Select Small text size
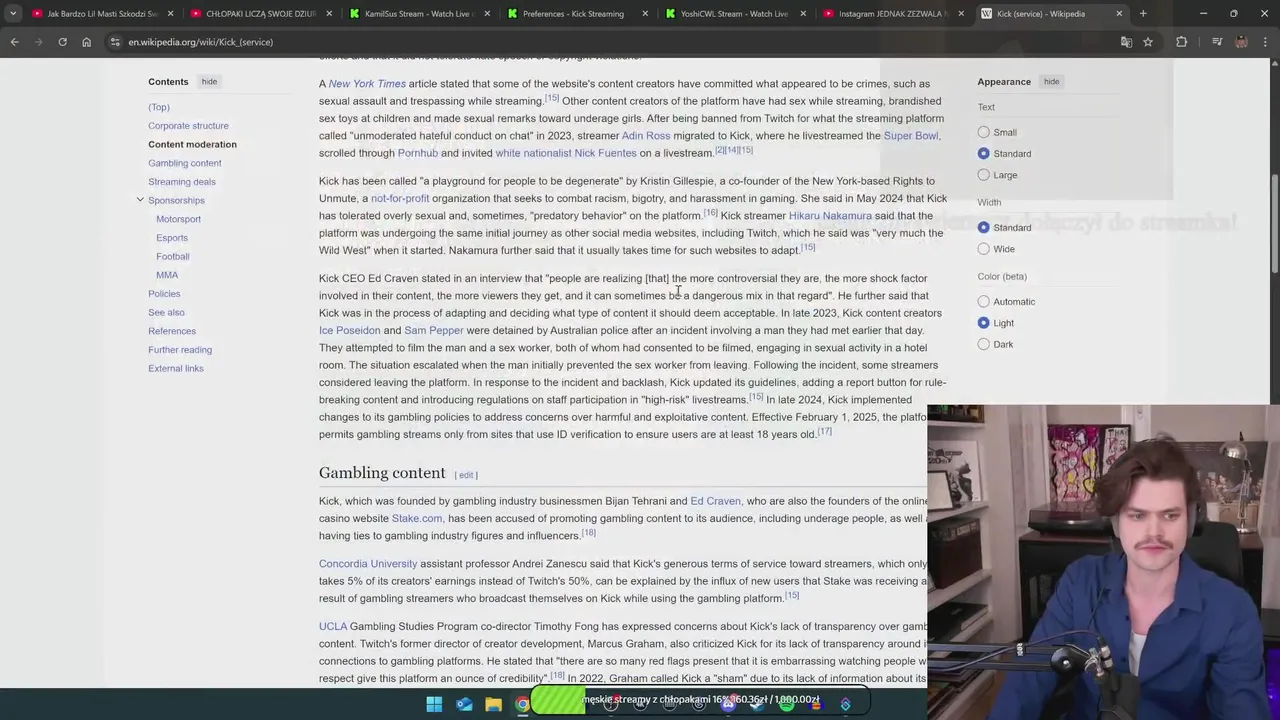The height and width of the screenshot is (720, 1280). 984,132
